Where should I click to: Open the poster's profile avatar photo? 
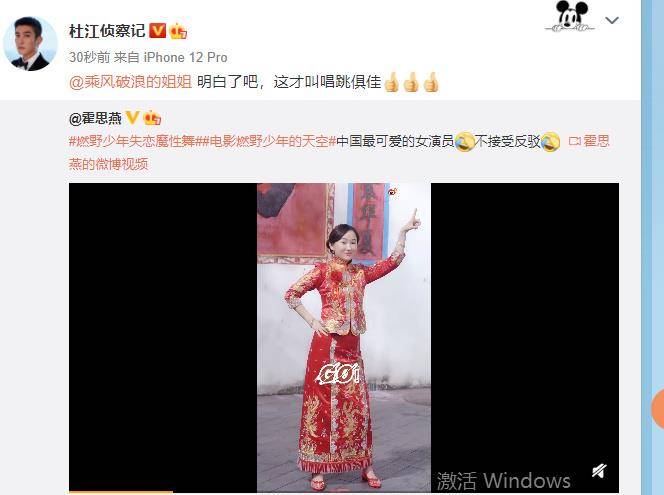(30, 44)
